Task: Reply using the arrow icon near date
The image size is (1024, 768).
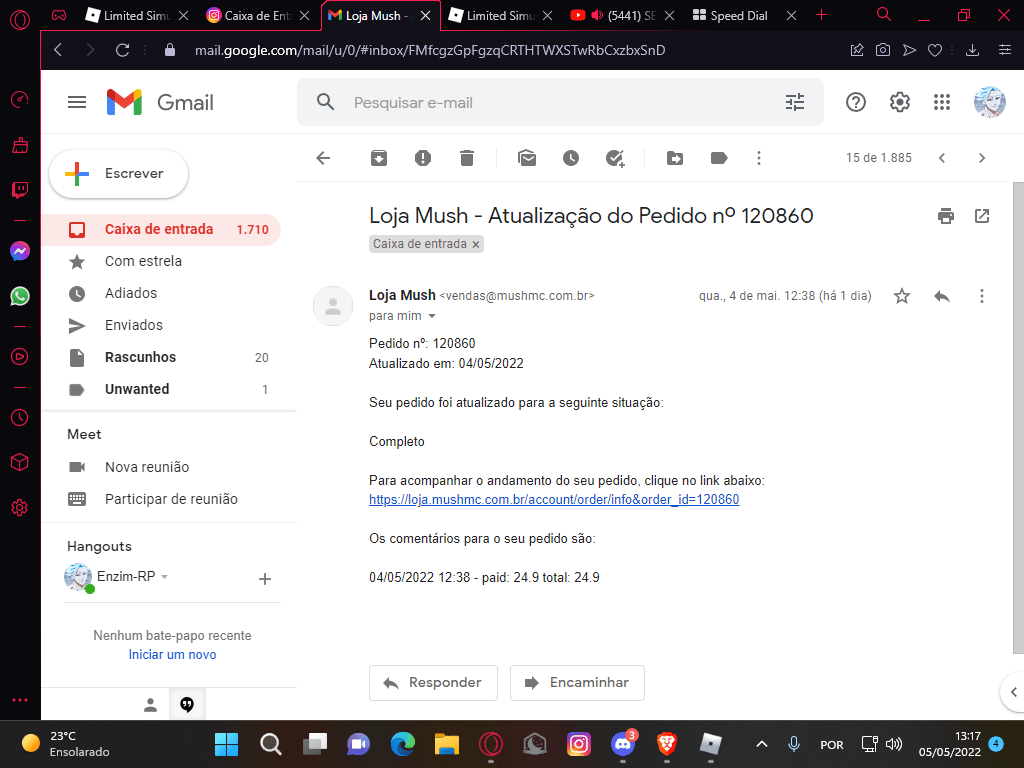Action: tap(942, 296)
